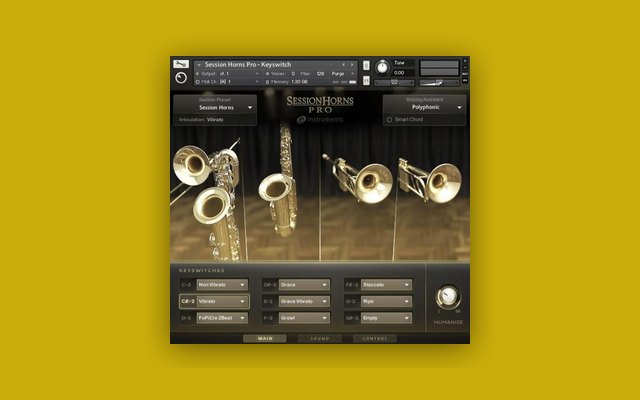This screenshot has width=640, height=400.
Task: Mute the instrument with the M button
Action: [366, 80]
